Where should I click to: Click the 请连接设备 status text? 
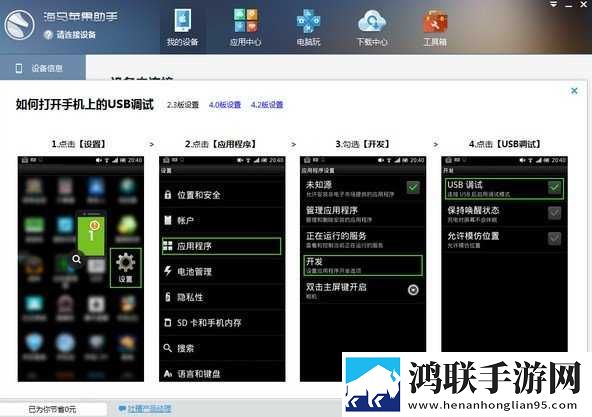click(76, 35)
